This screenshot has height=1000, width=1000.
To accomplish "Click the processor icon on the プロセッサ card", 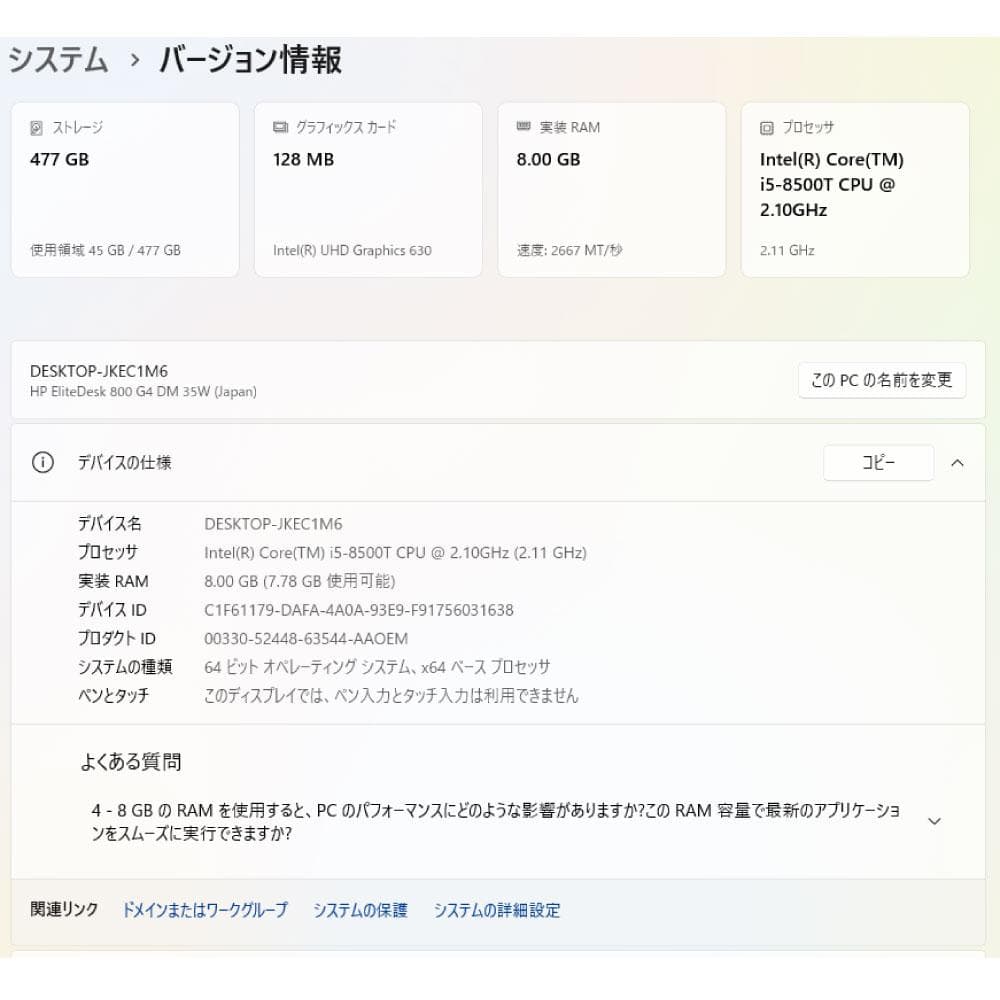I will point(764,127).
